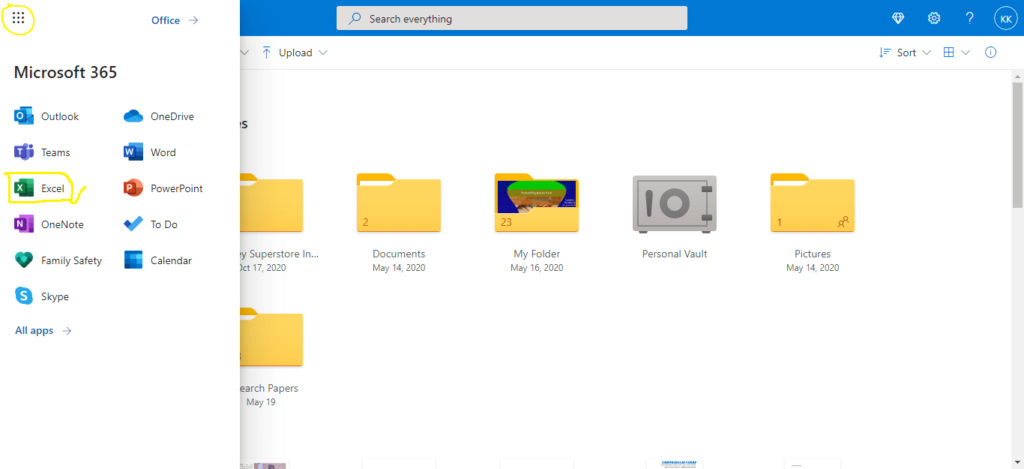Open the My Folder folder
The width and height of the screenshot is (1024, 469).
[x=537, y=203]
